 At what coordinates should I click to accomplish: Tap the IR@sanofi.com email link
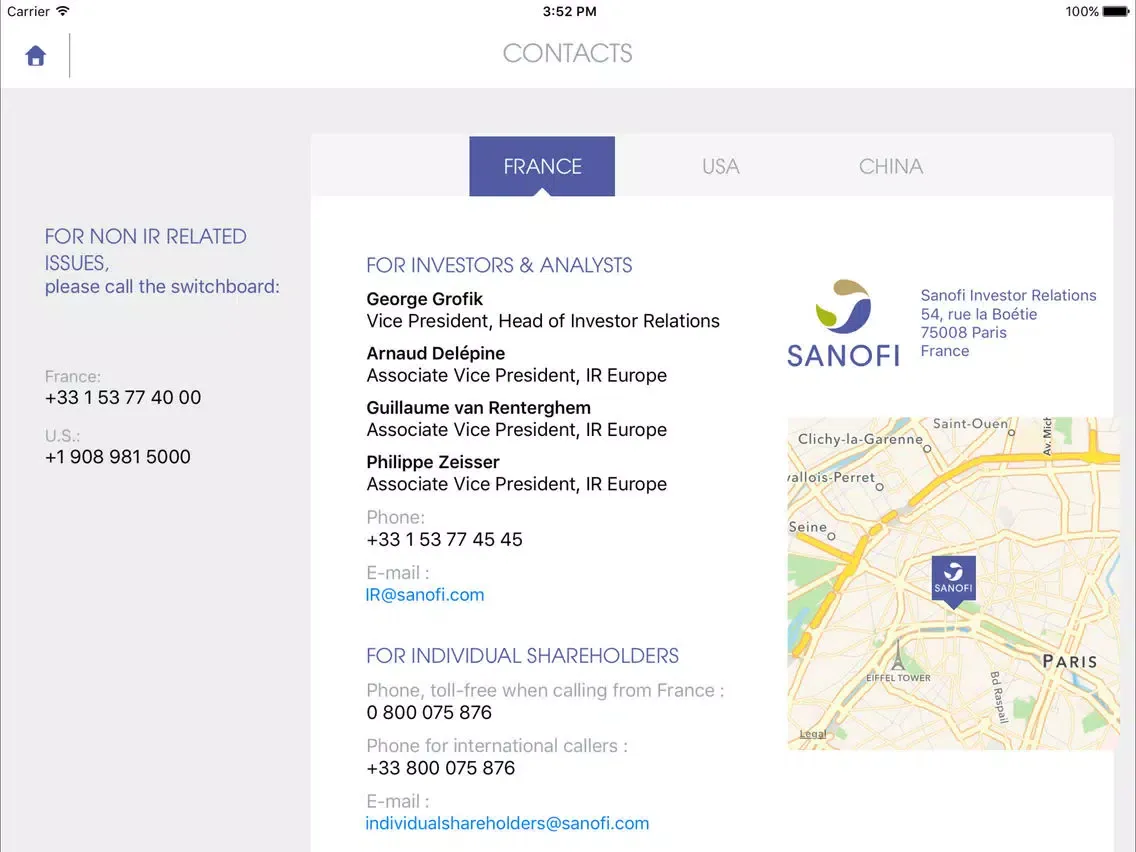[x=425, y=595]
